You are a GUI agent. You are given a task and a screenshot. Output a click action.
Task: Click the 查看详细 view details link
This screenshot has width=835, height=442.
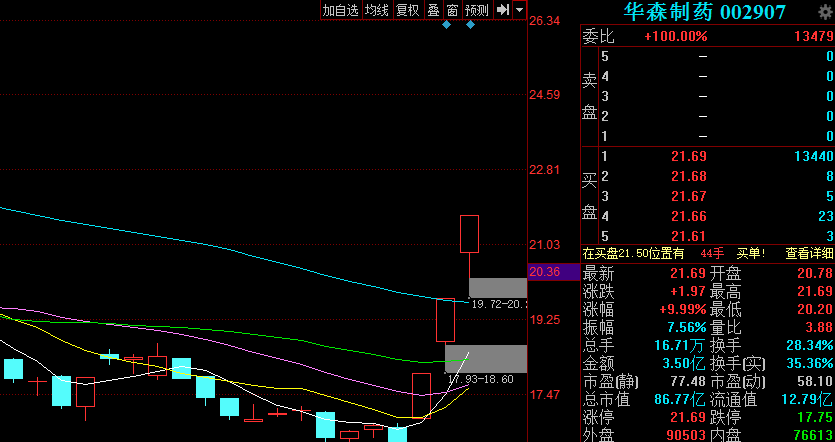[x=809, y=253]
